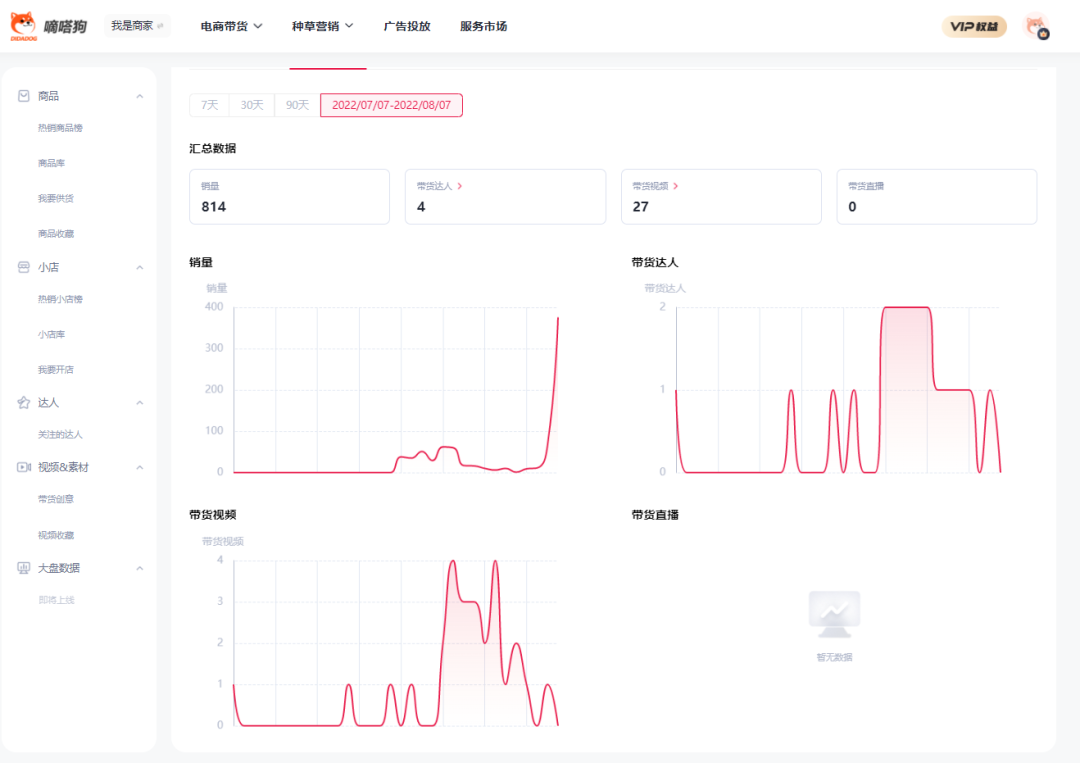Collapse the 视频&素材 sidebar section

pos(140,468)
